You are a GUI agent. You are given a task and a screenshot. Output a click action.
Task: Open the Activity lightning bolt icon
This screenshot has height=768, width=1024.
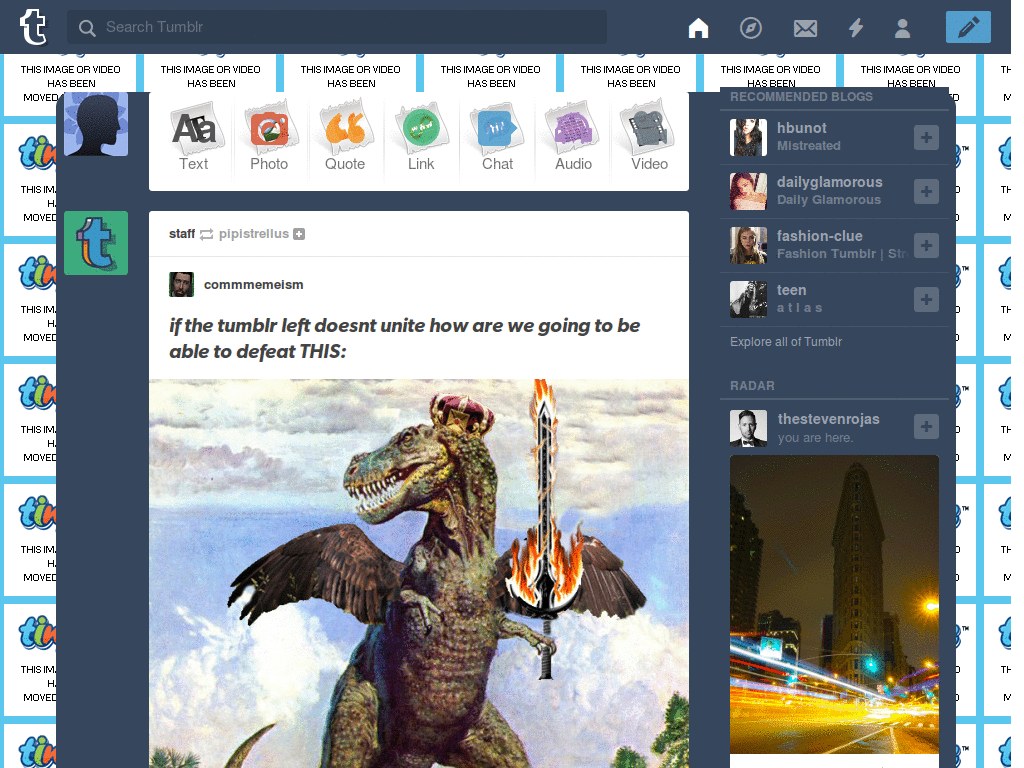856,28
